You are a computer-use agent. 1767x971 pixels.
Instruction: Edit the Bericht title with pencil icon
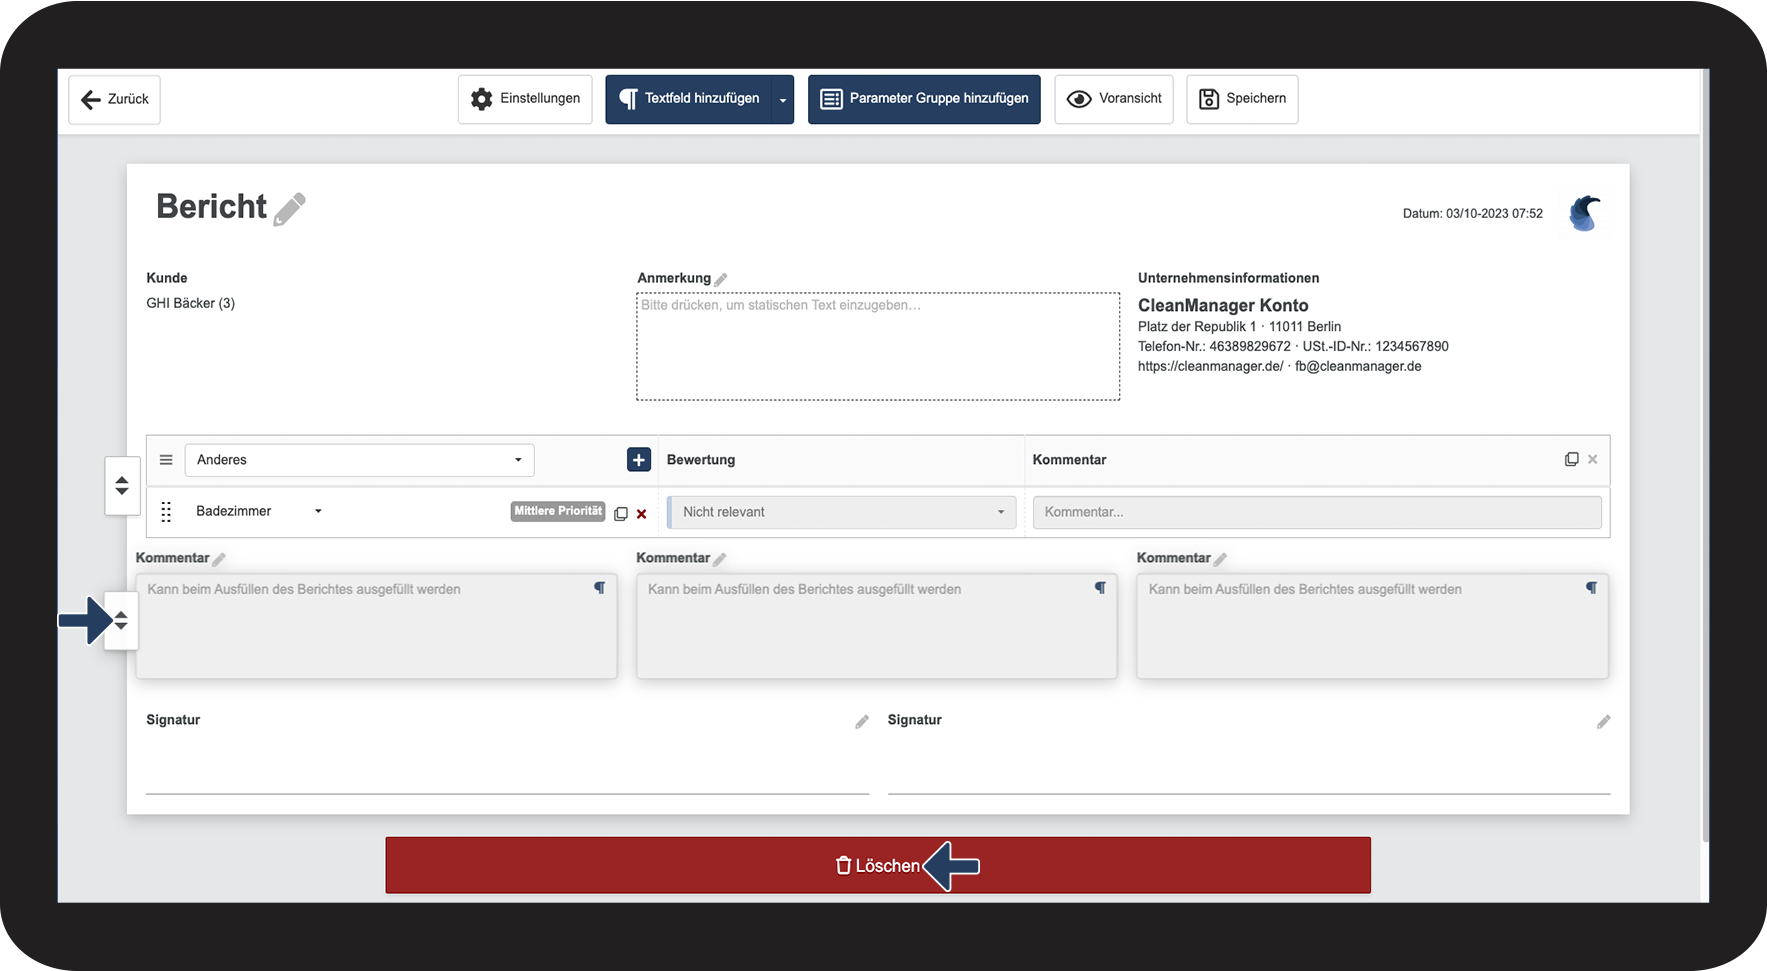click(x=289, y=209)
